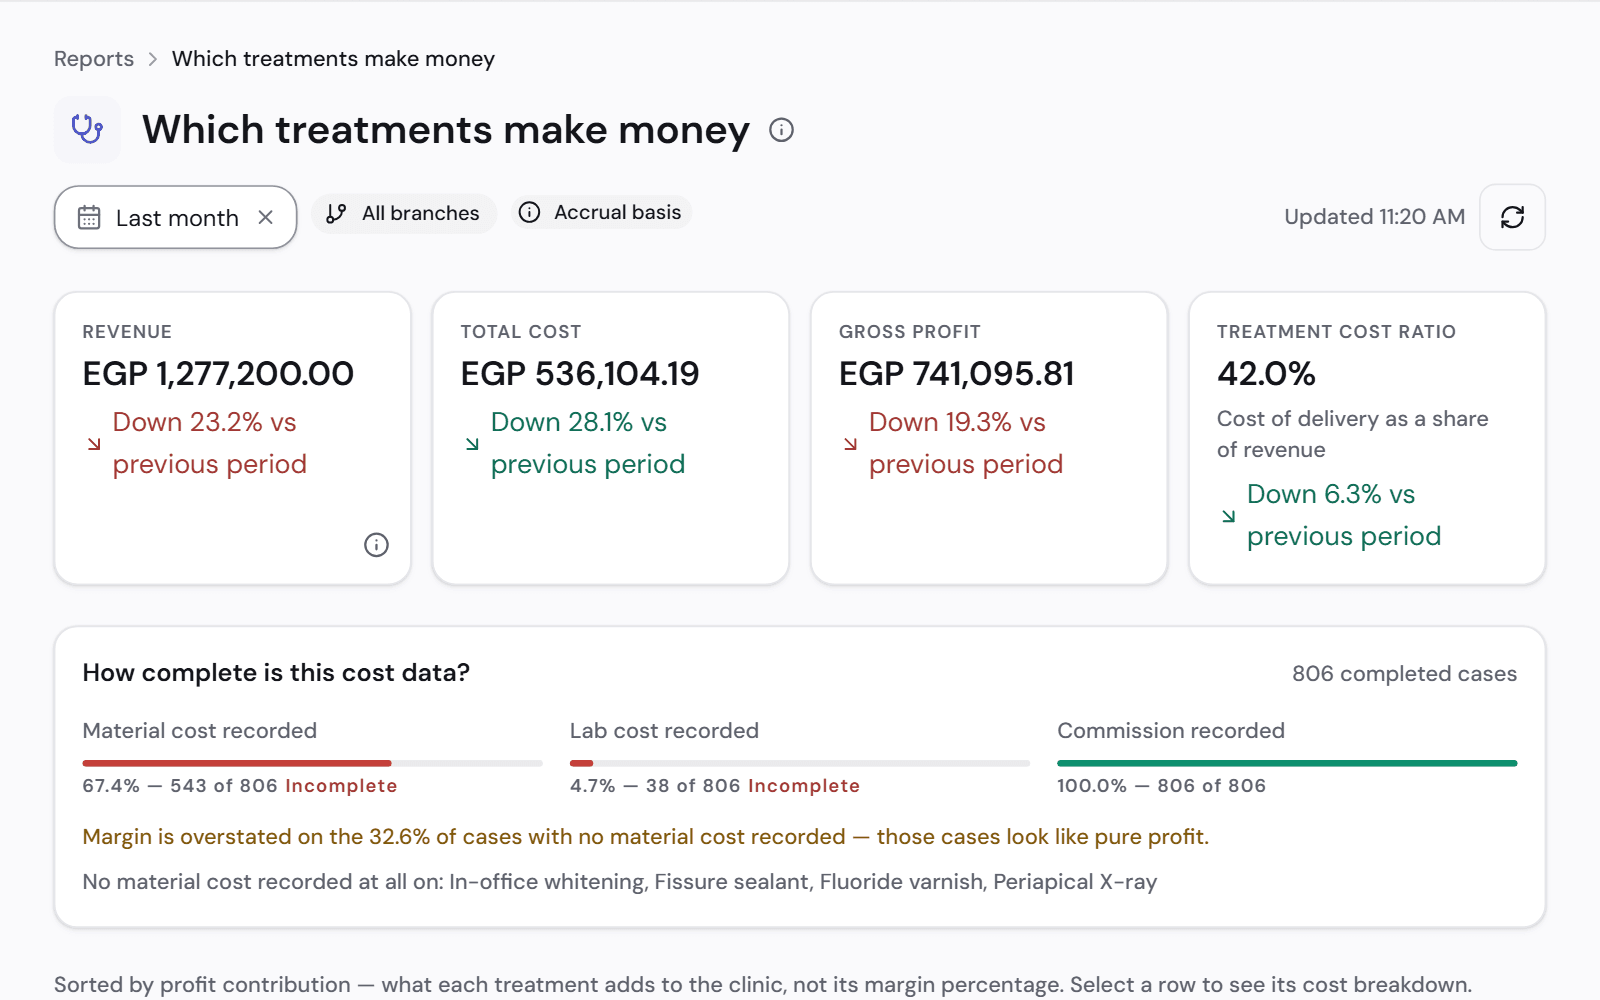This screenshot has height=1000, width=1600.
Task: Click the Commission recorded progress bar
Action: 1287,763
